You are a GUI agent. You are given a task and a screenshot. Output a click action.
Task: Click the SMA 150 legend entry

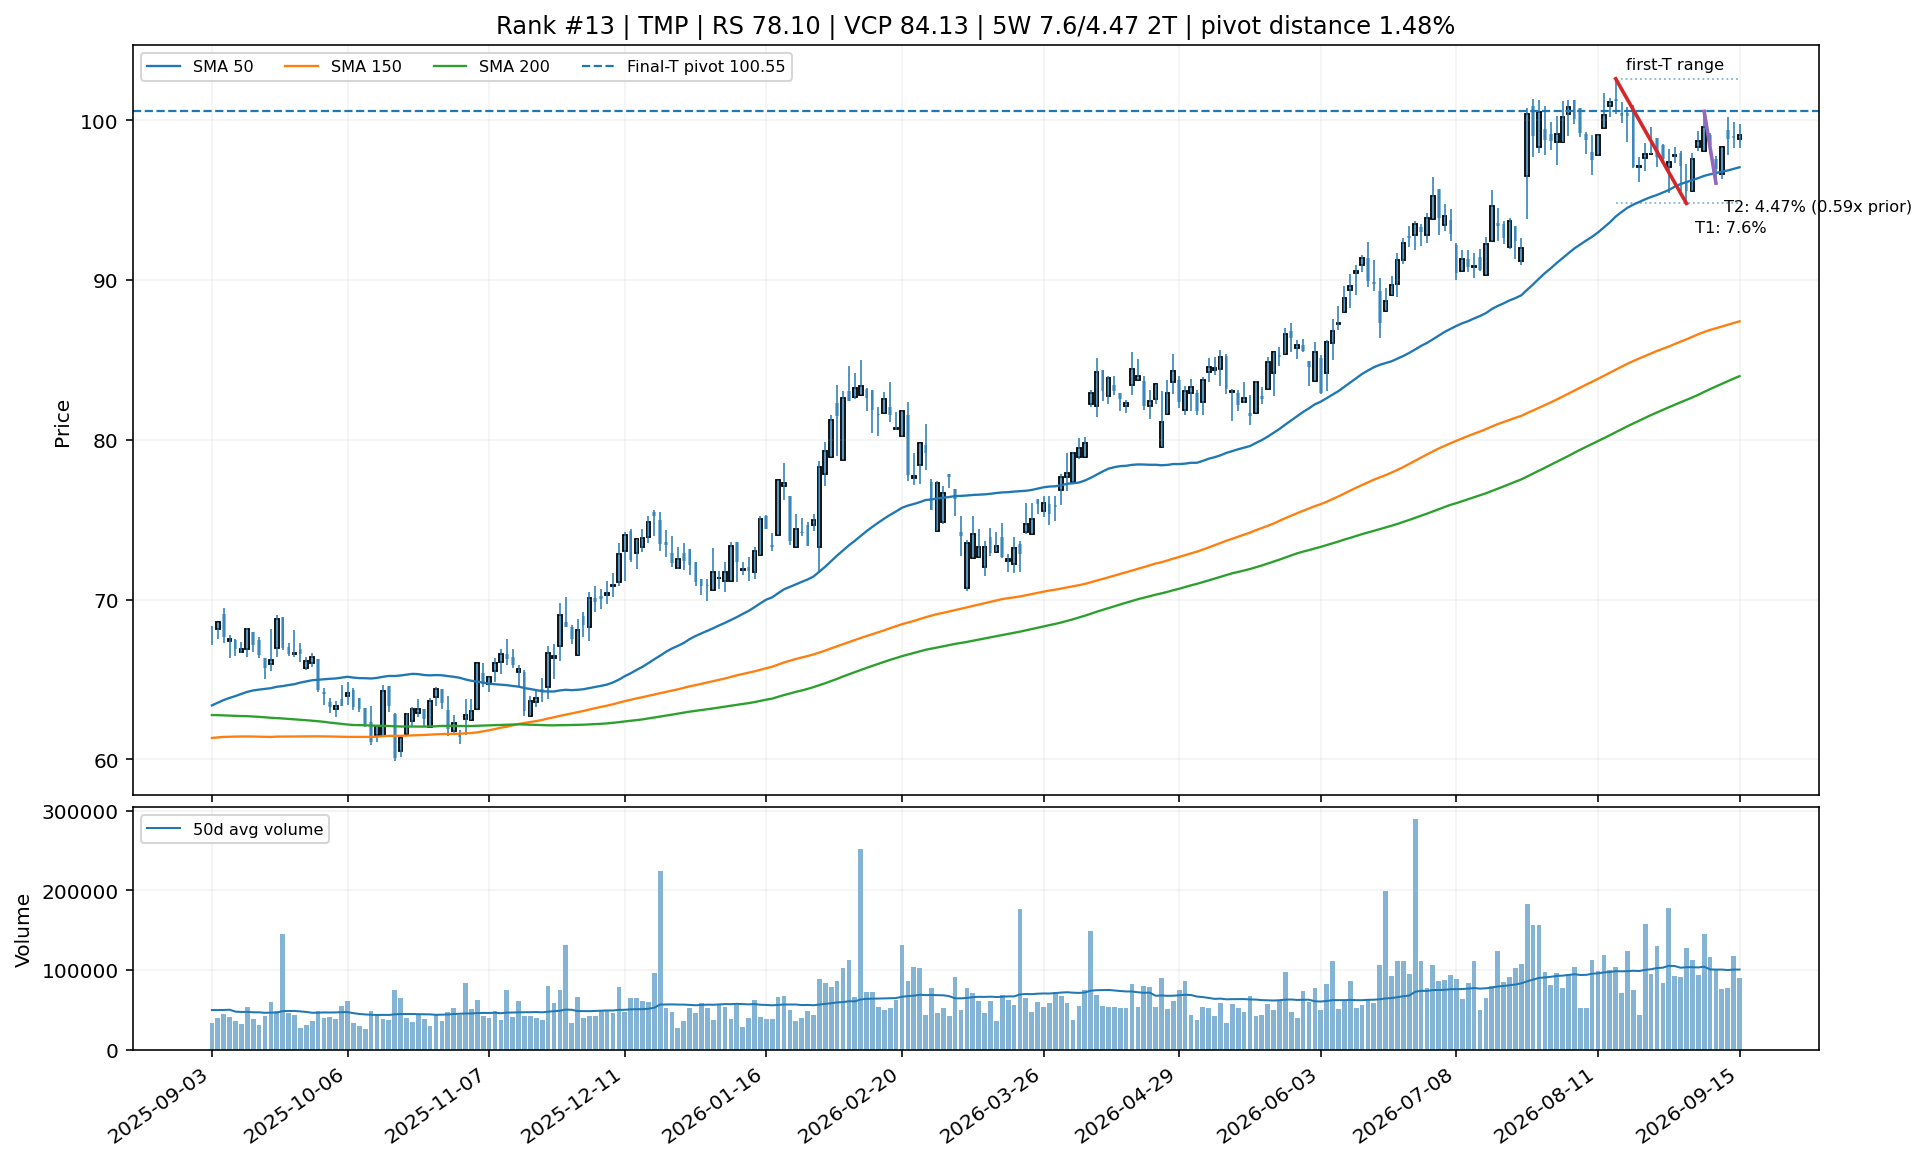point(343,67)
